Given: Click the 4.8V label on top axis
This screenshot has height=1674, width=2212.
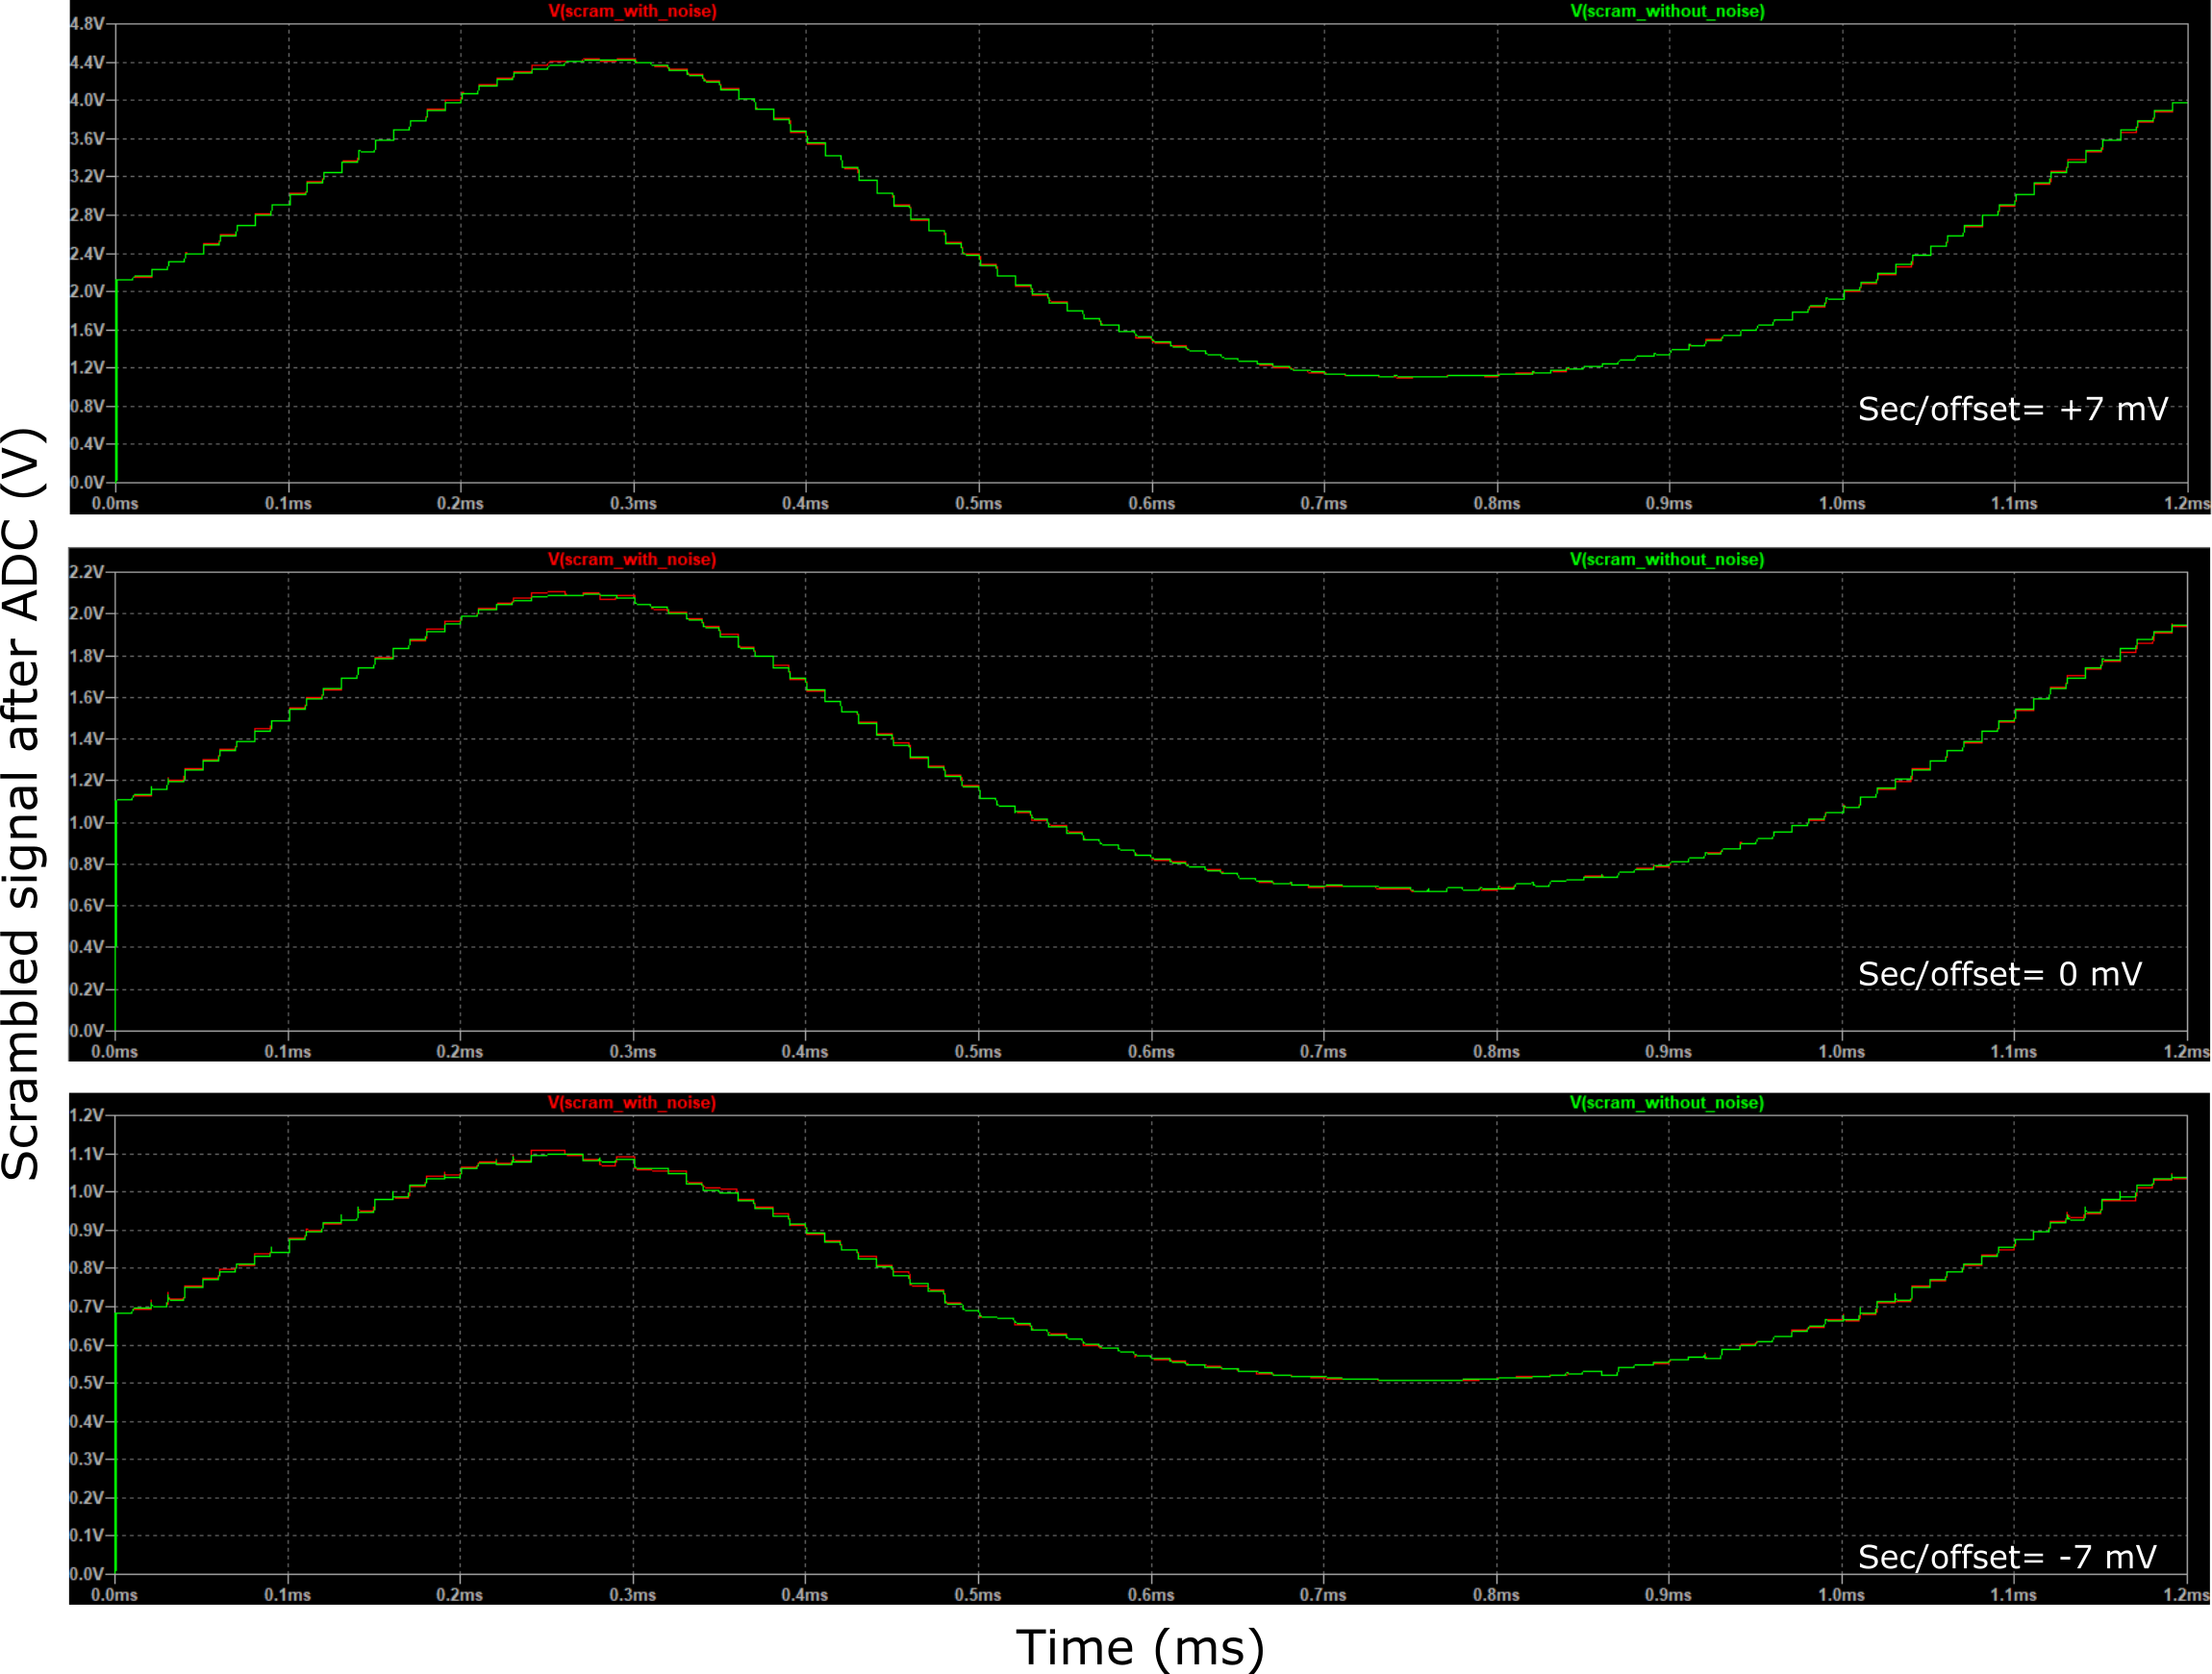Looking at the screenshot, I should coord(86,23).
